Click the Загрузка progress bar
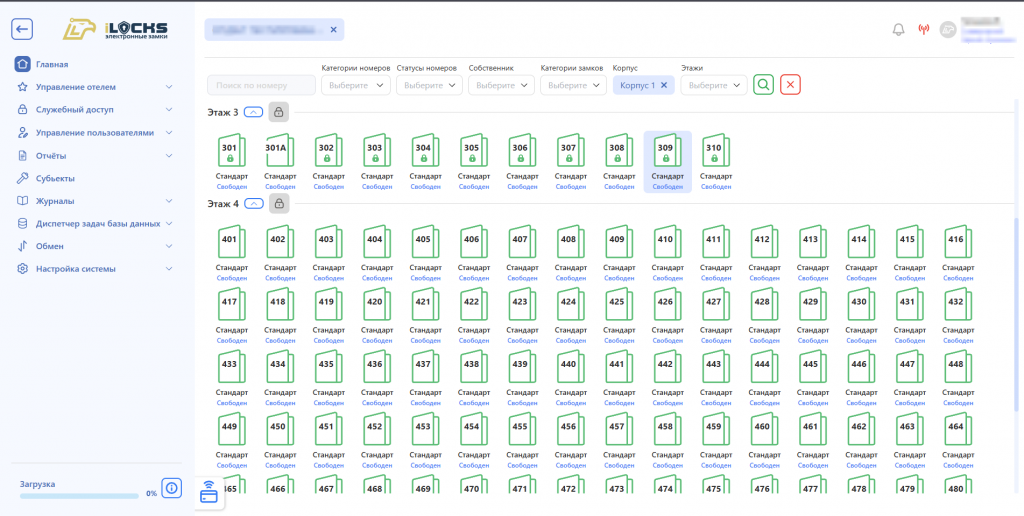1024x516 pixels. click(x=79, y=496)
